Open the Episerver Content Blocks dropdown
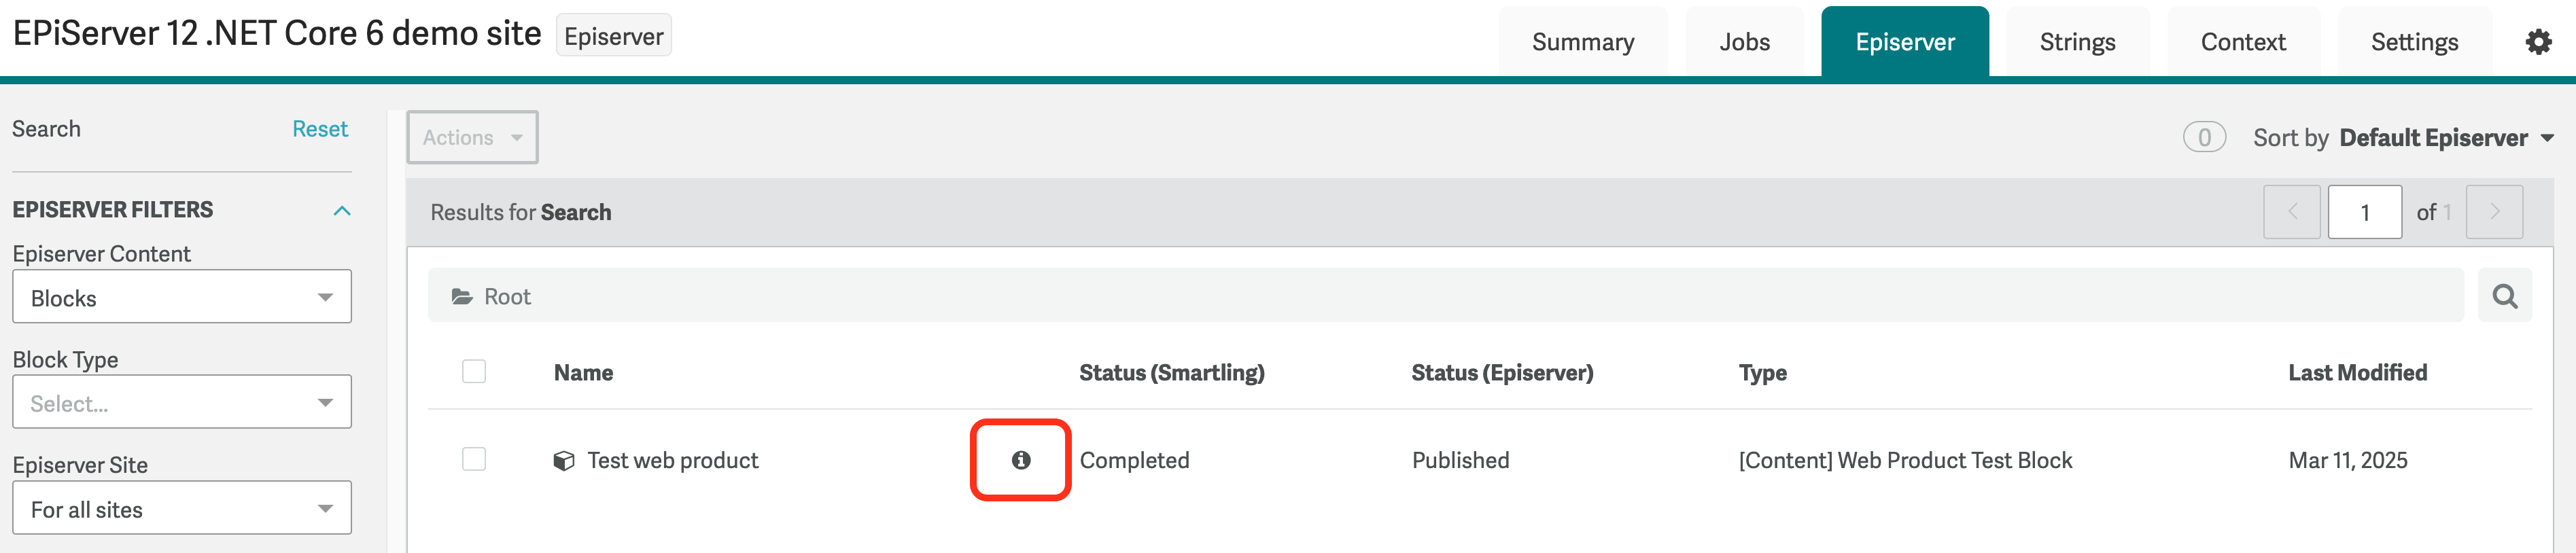The height and width of the screenshot is (553, 2576). 182,297
